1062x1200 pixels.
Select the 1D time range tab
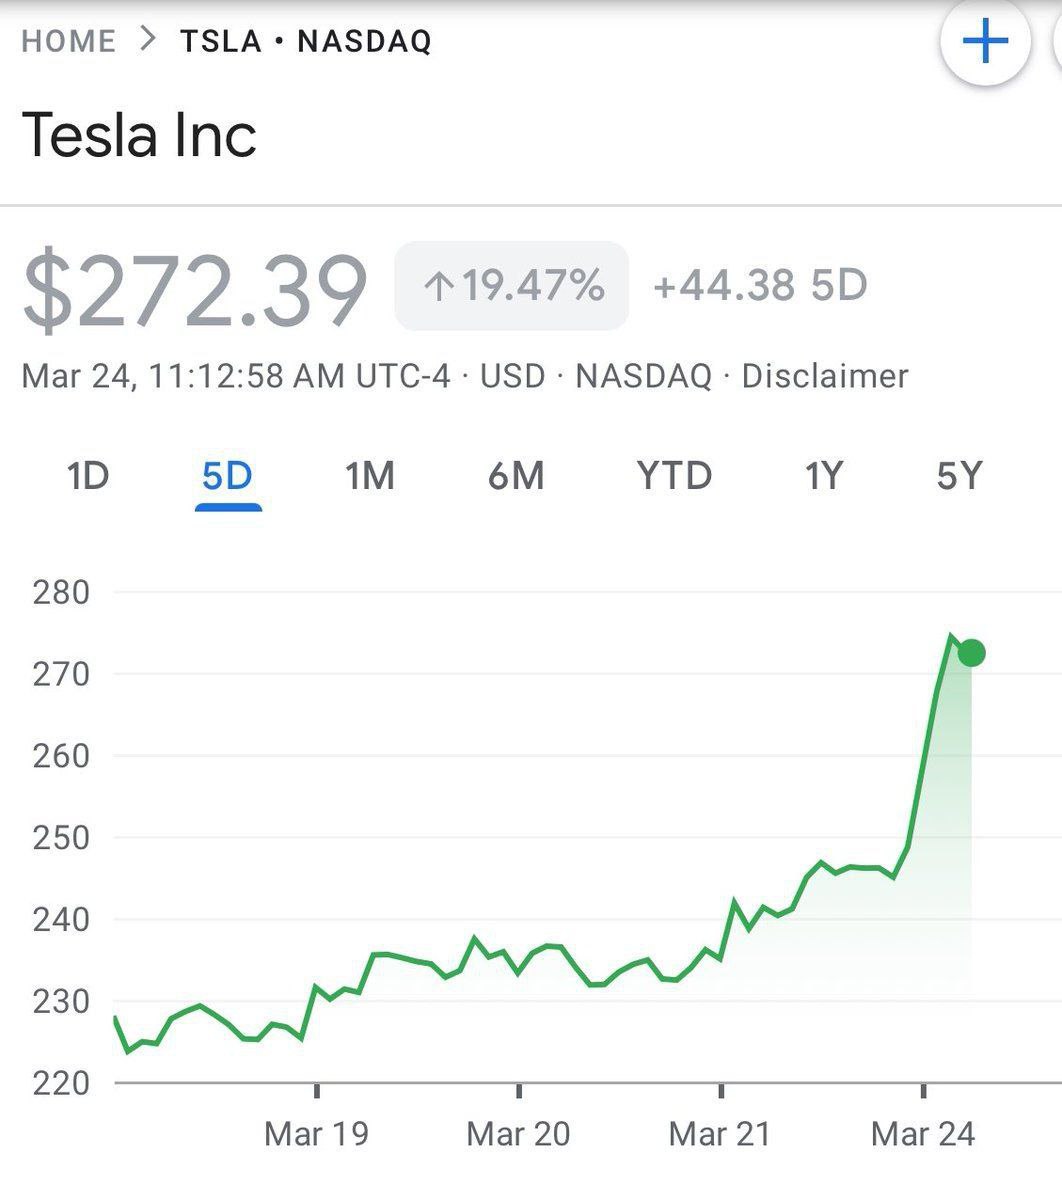[x=88, y=476]
